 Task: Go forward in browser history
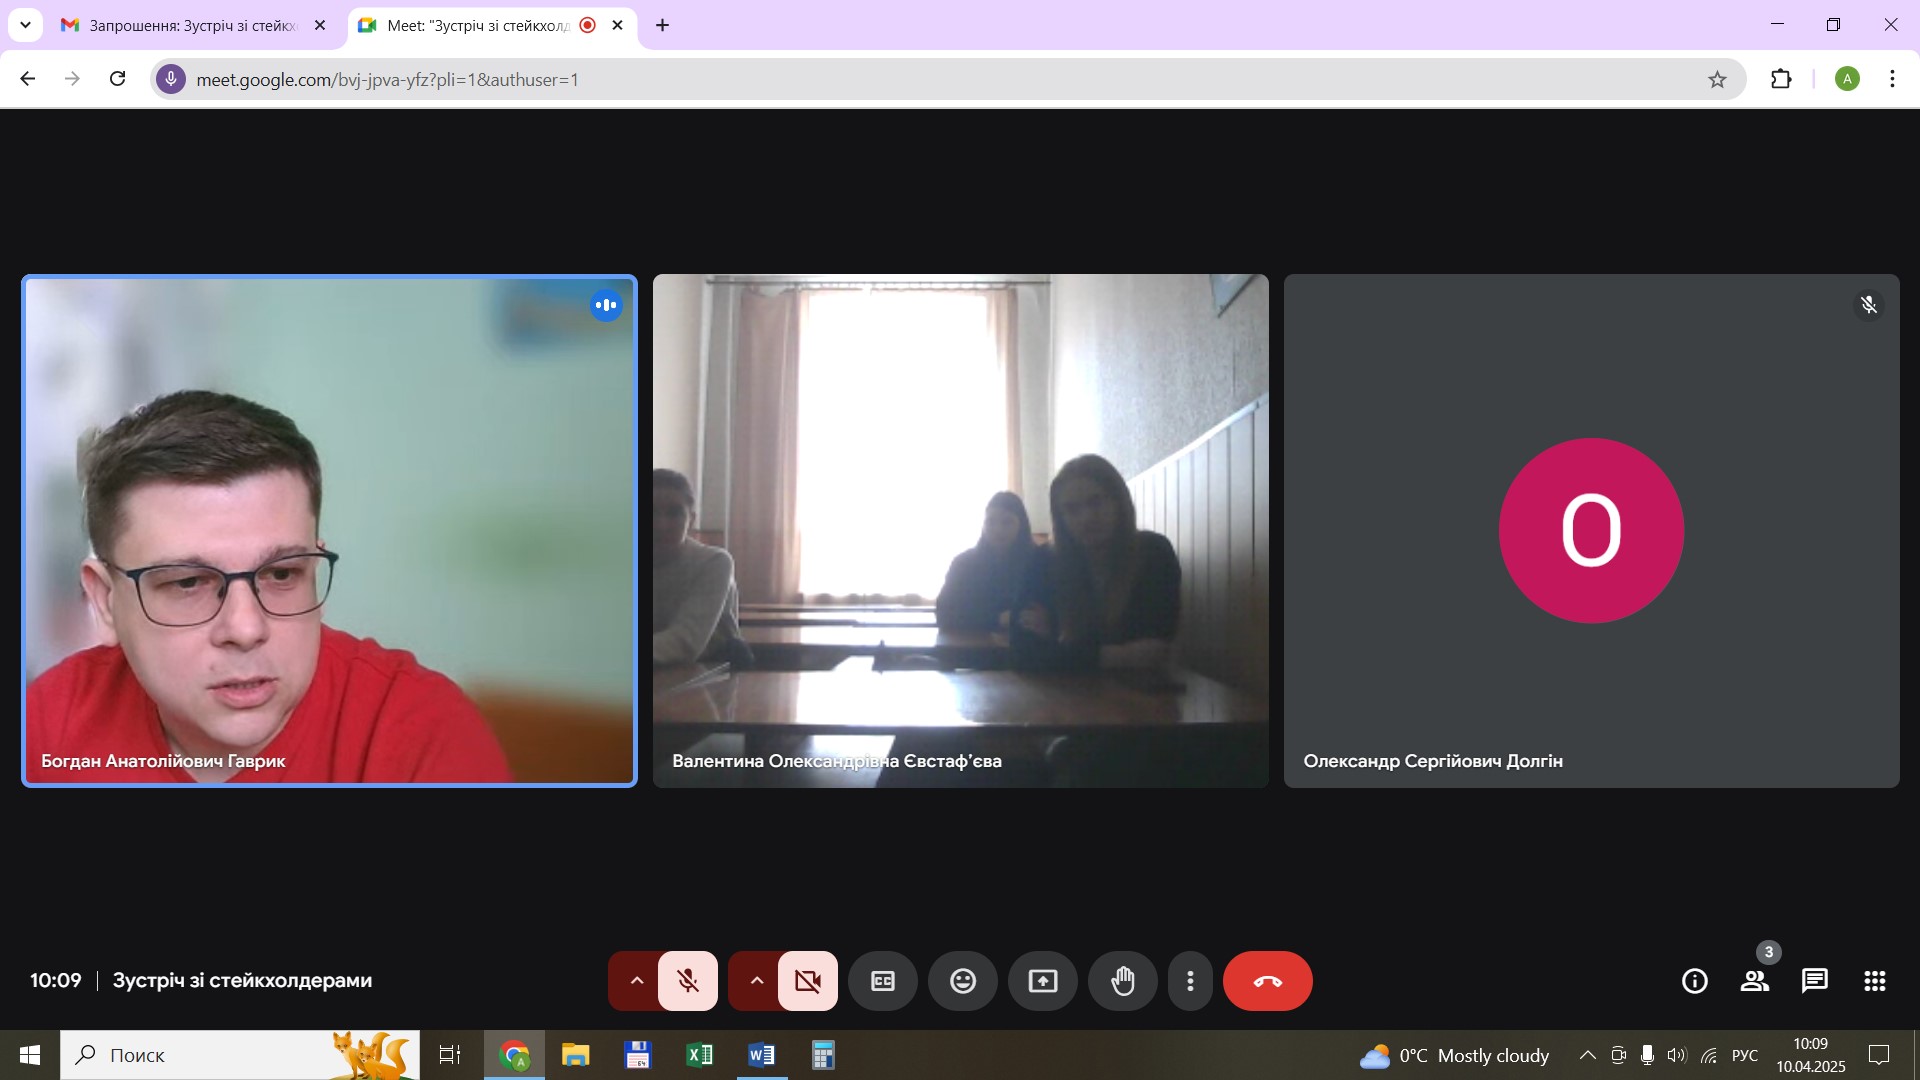pyautogui.click(x=72, y=79)
